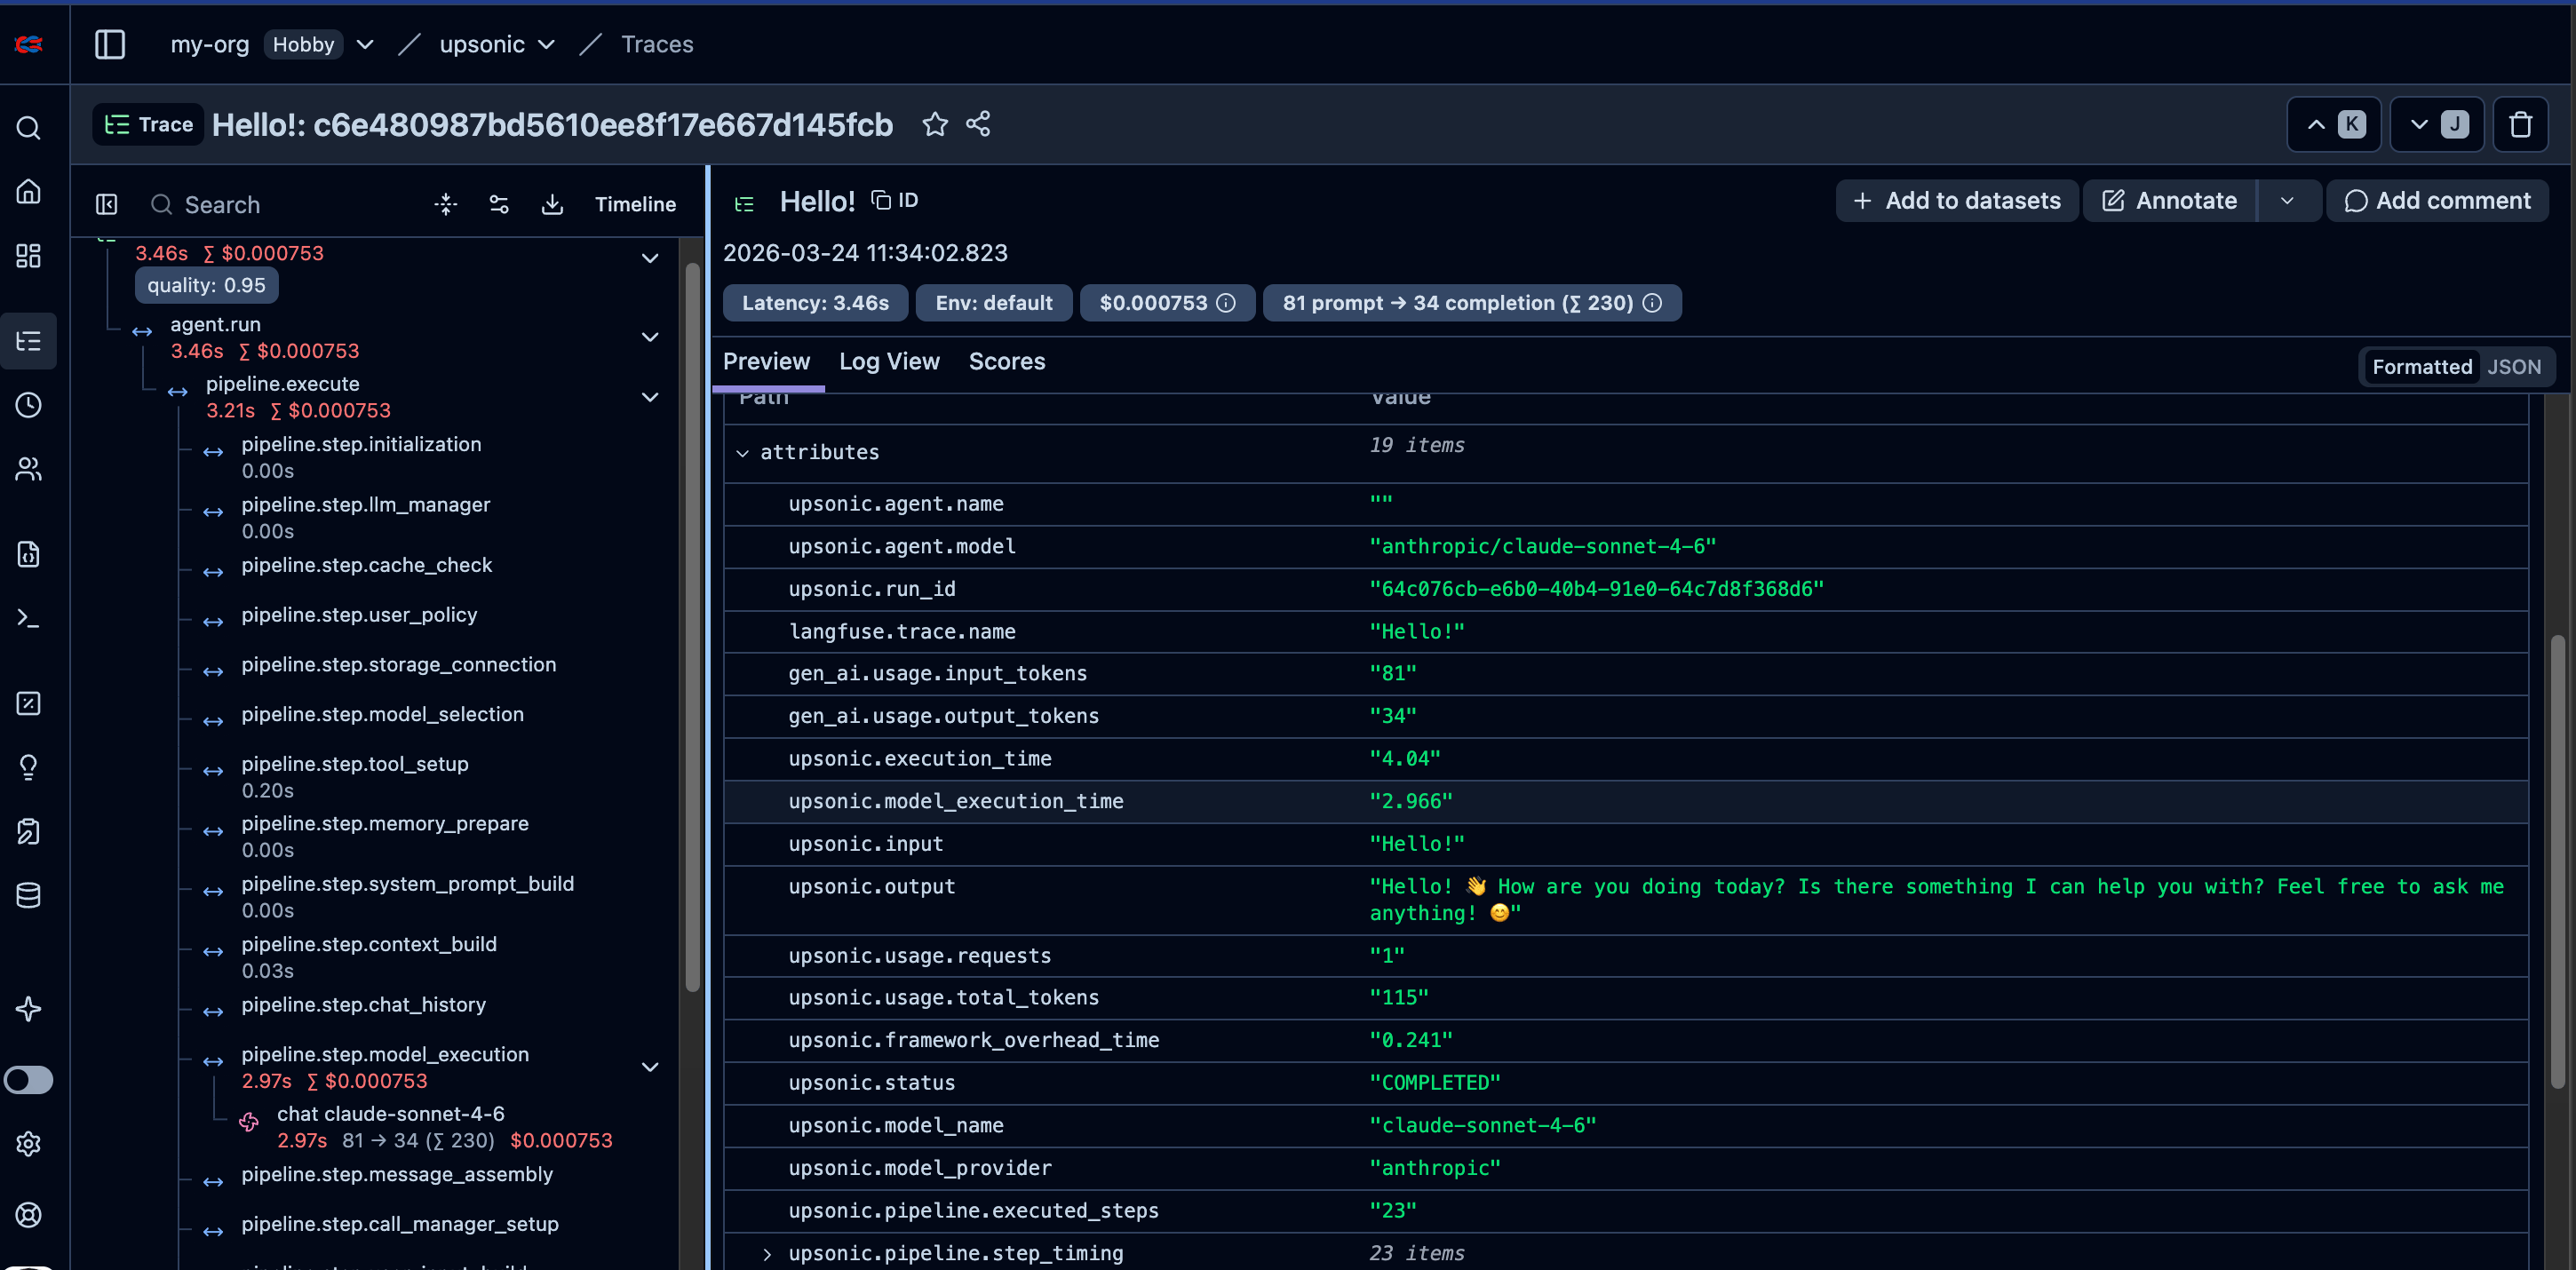Open Annotate dropdown arrow

2287,201
